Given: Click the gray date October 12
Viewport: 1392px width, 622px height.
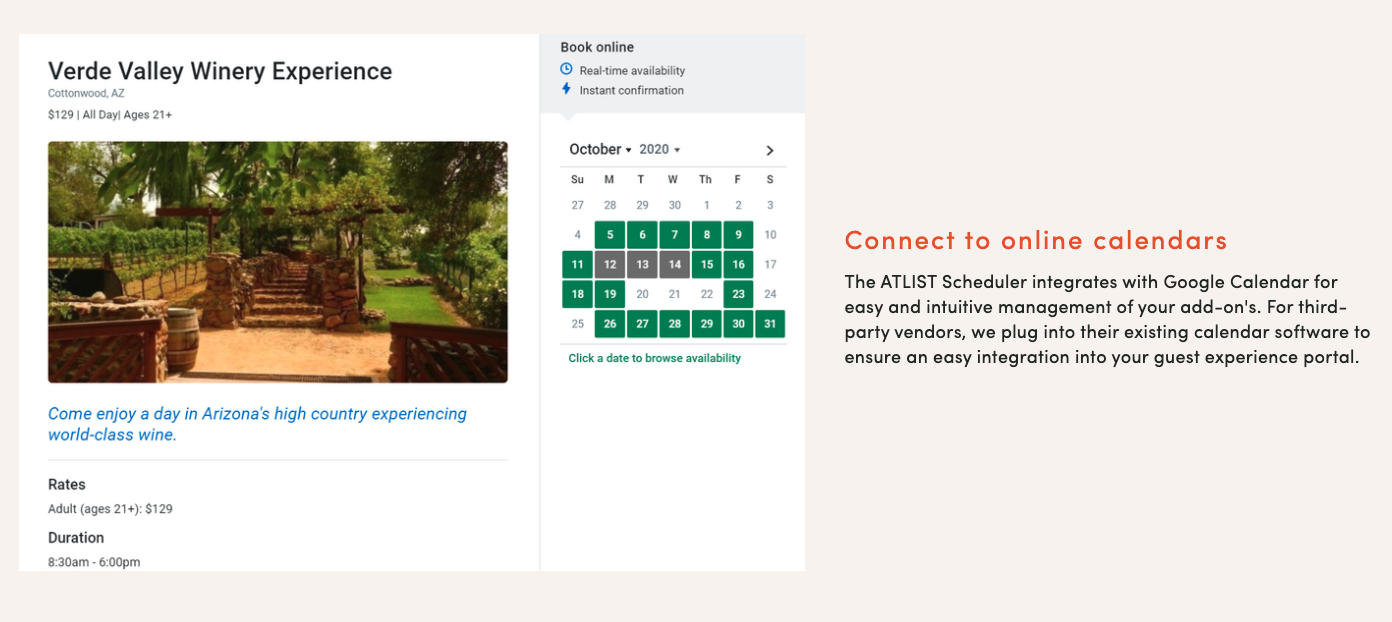Looking at the screenshot, I should 610,265.
